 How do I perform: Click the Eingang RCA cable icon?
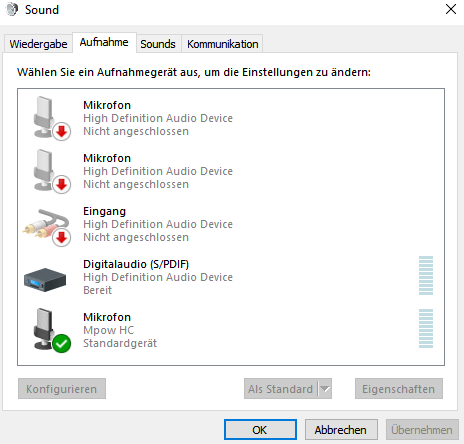click(x=46, y=225)
